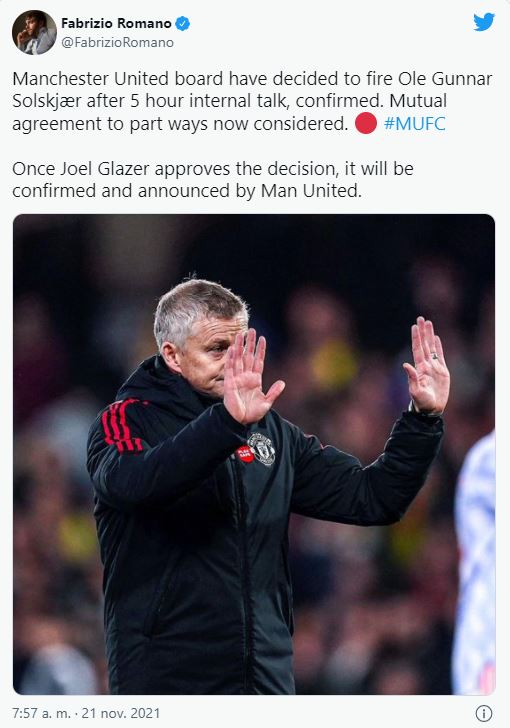Open Fabrizio Romano's profile avatar
Viewport: 510px width, 728px height.
pyautogui.click(x=34, y=32)
